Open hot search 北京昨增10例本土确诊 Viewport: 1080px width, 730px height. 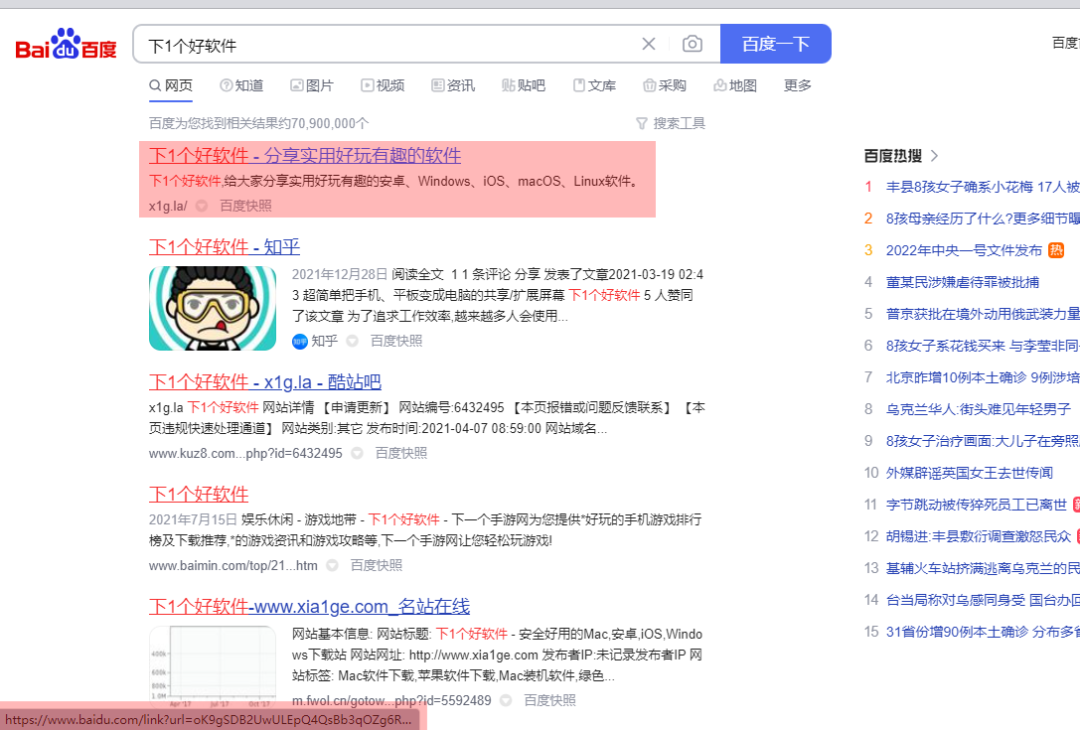[x=983, y=377]
